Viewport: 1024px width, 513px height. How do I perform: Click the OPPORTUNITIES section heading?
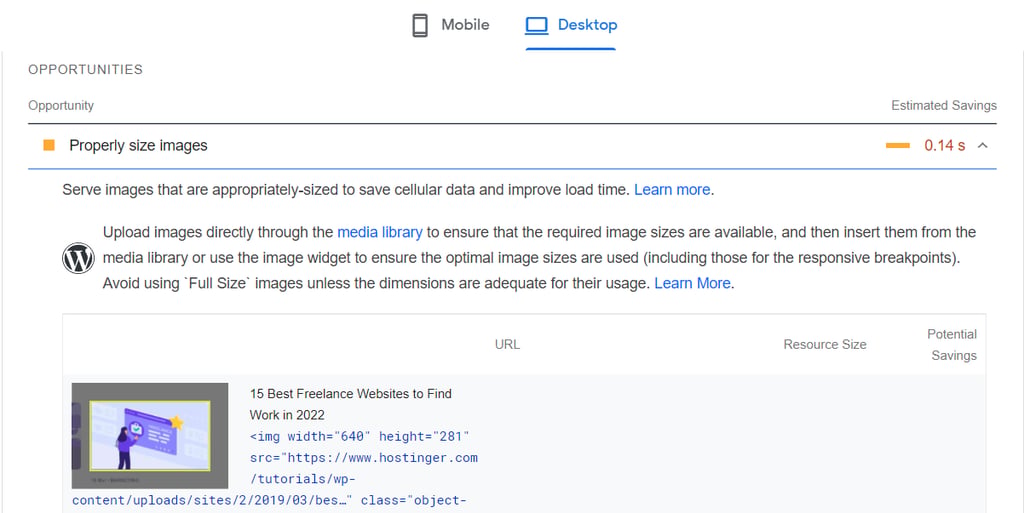click(86, 70)
